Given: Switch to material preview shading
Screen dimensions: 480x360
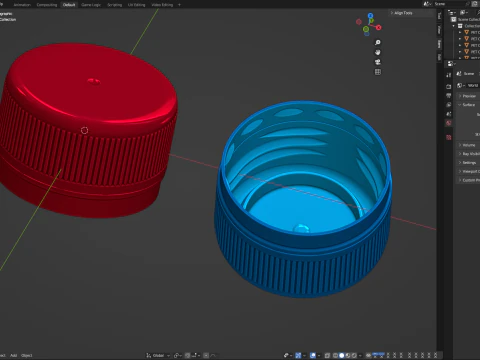Looking at the screenshot, I should coord(348,355).
